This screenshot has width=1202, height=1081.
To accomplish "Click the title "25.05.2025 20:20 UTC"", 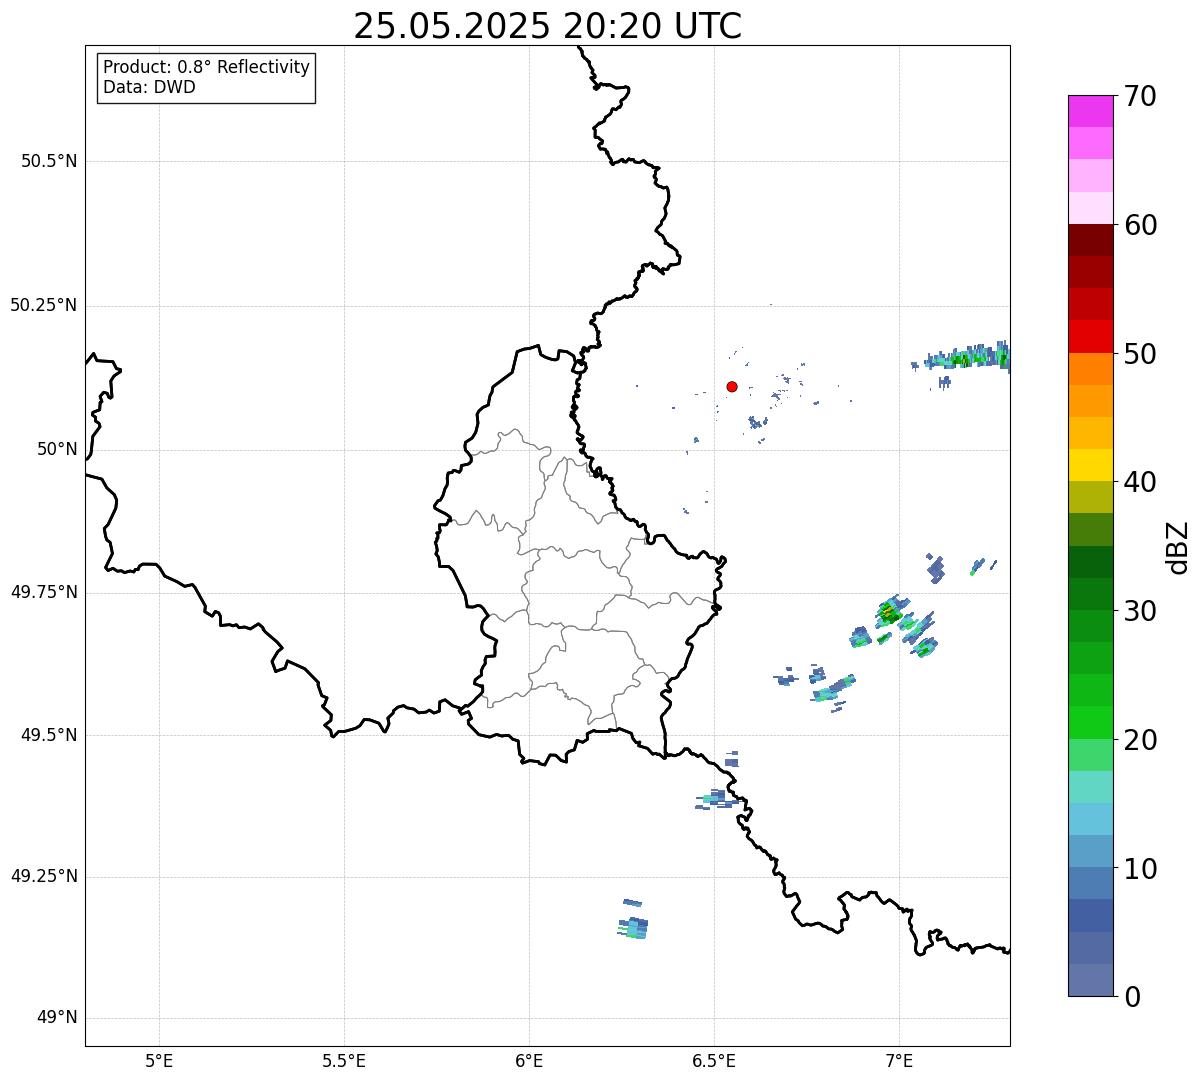I will (x=547, y=26).
